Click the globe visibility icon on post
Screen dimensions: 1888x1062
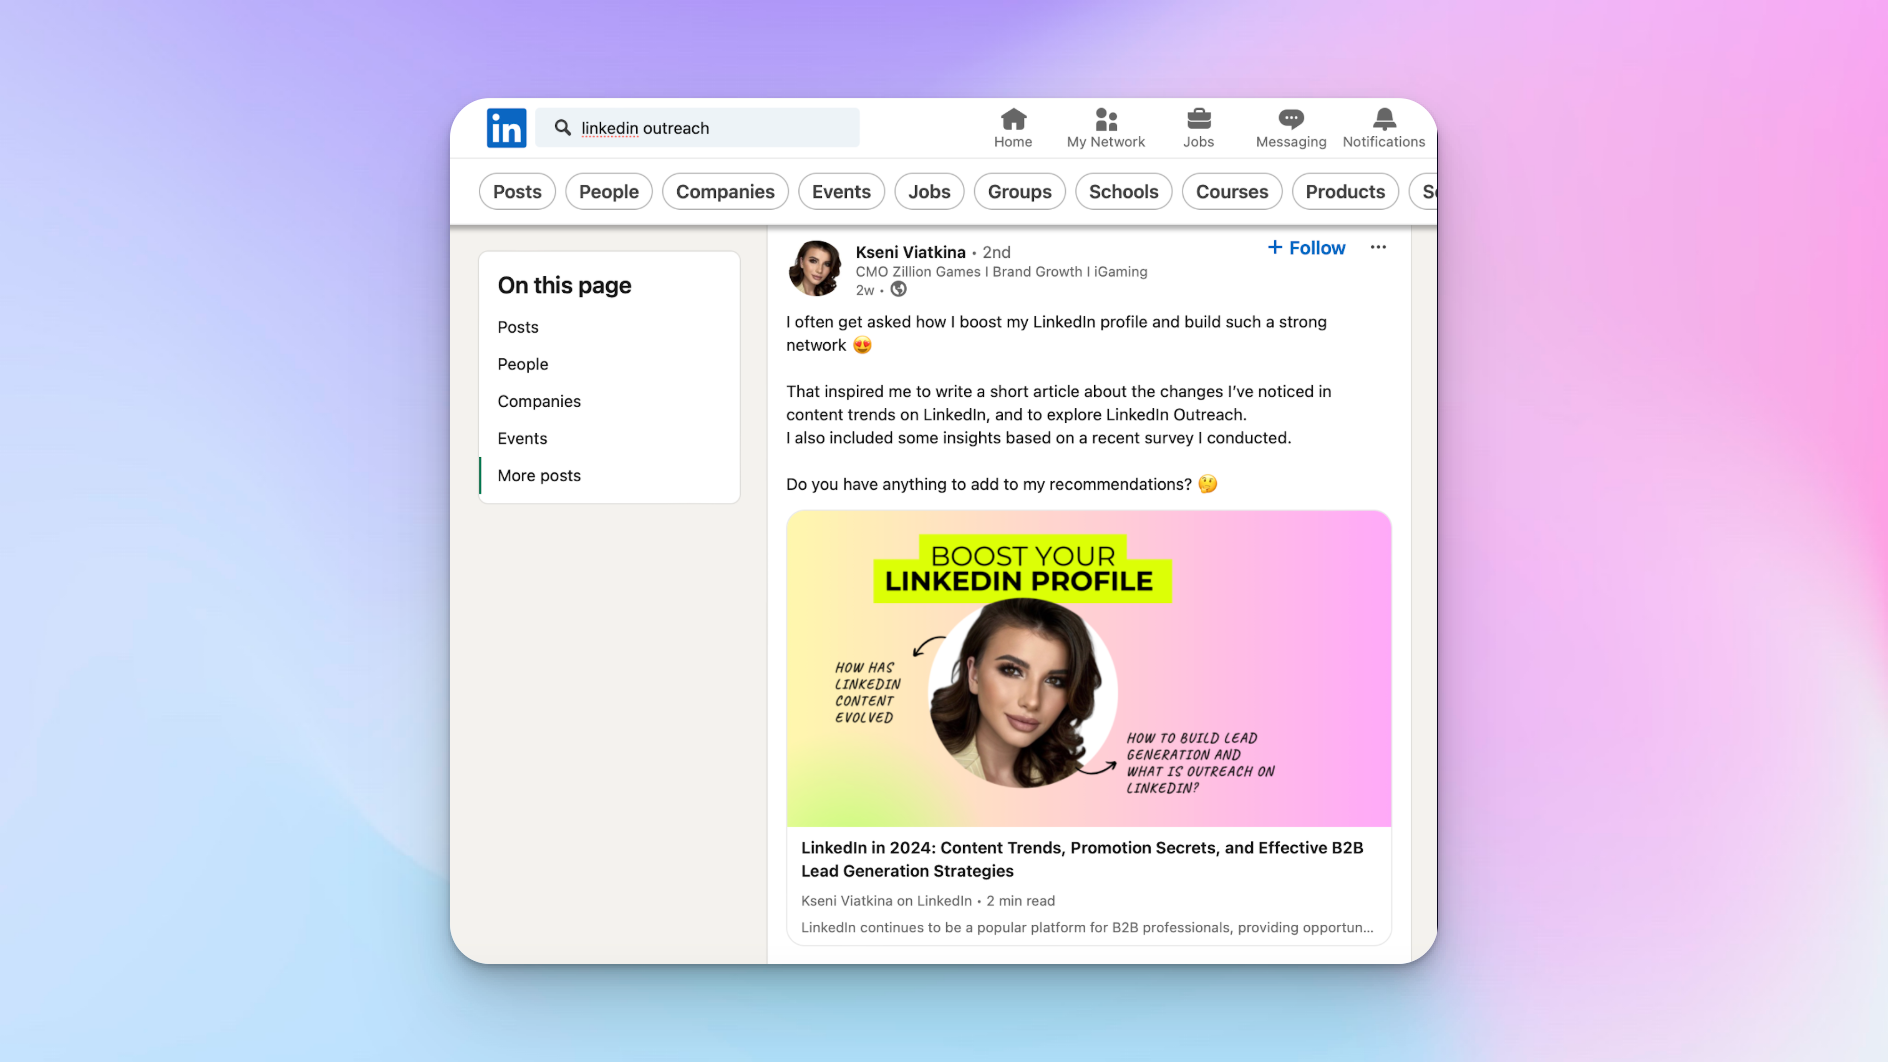[x=899, y=290]
